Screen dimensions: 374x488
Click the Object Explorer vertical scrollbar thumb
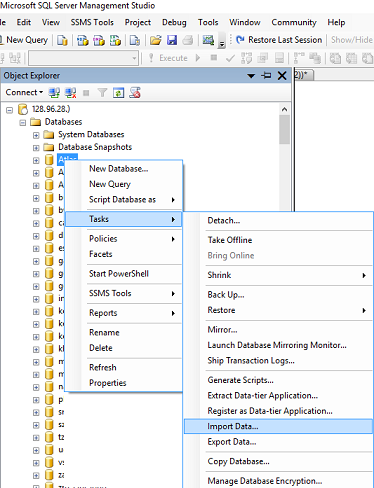[284, 130]
